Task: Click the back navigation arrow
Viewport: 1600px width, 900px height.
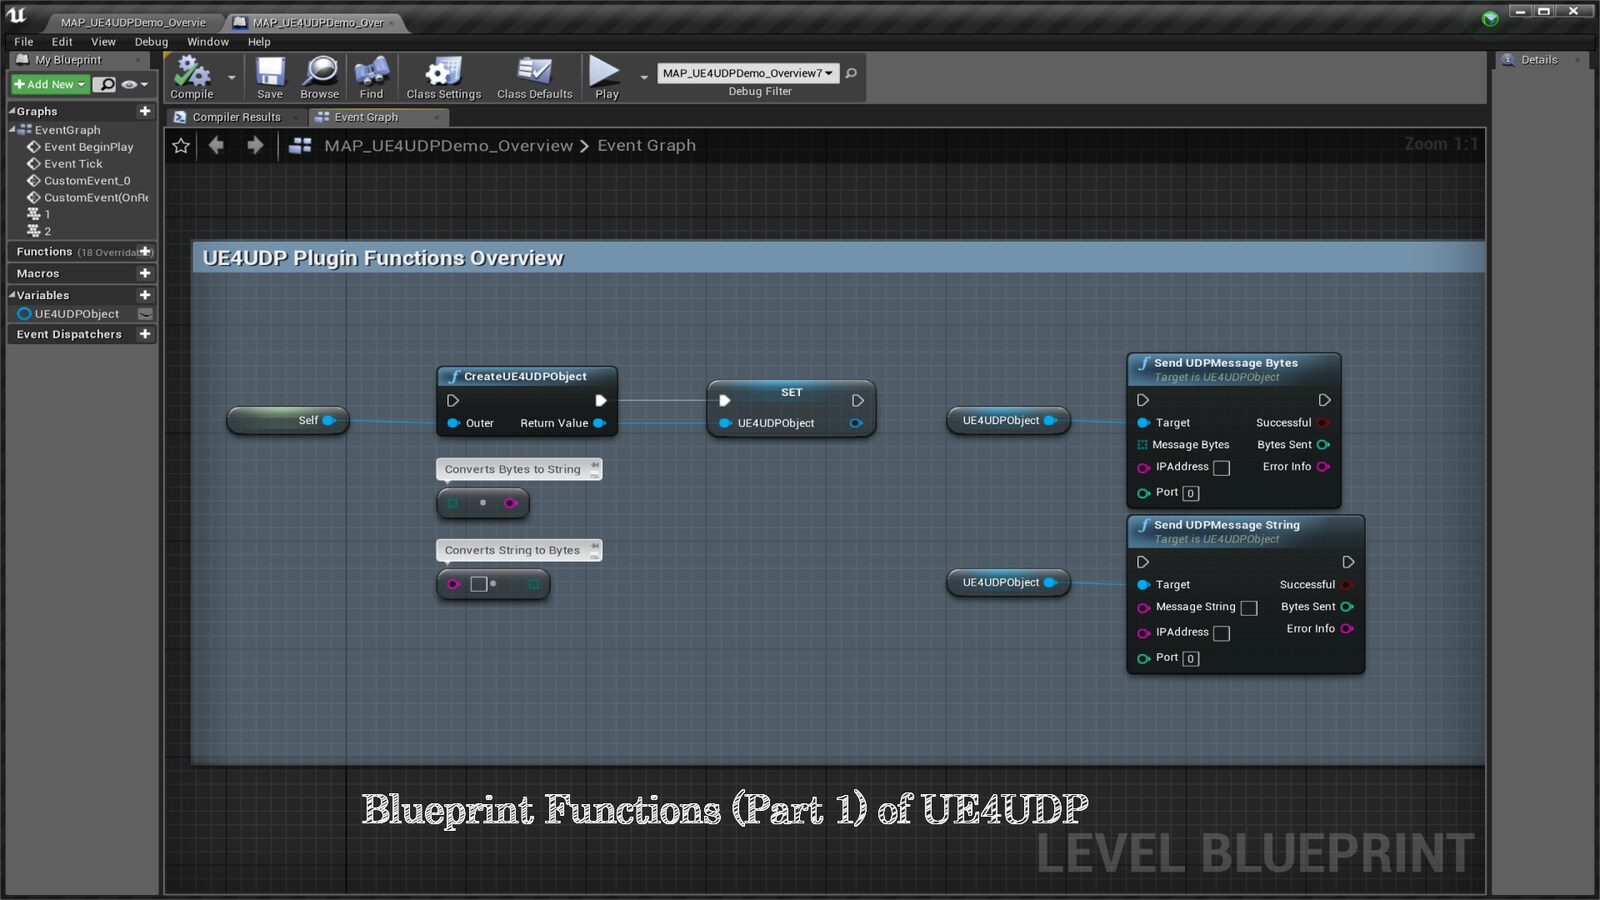Action: tap(218, 145)
